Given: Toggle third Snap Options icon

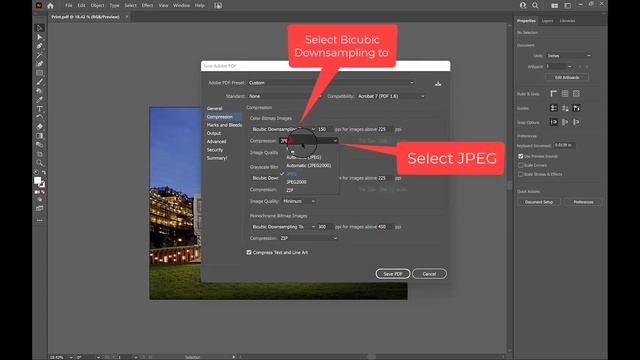Looking at the screenshot, I should (x=576, y=122).
